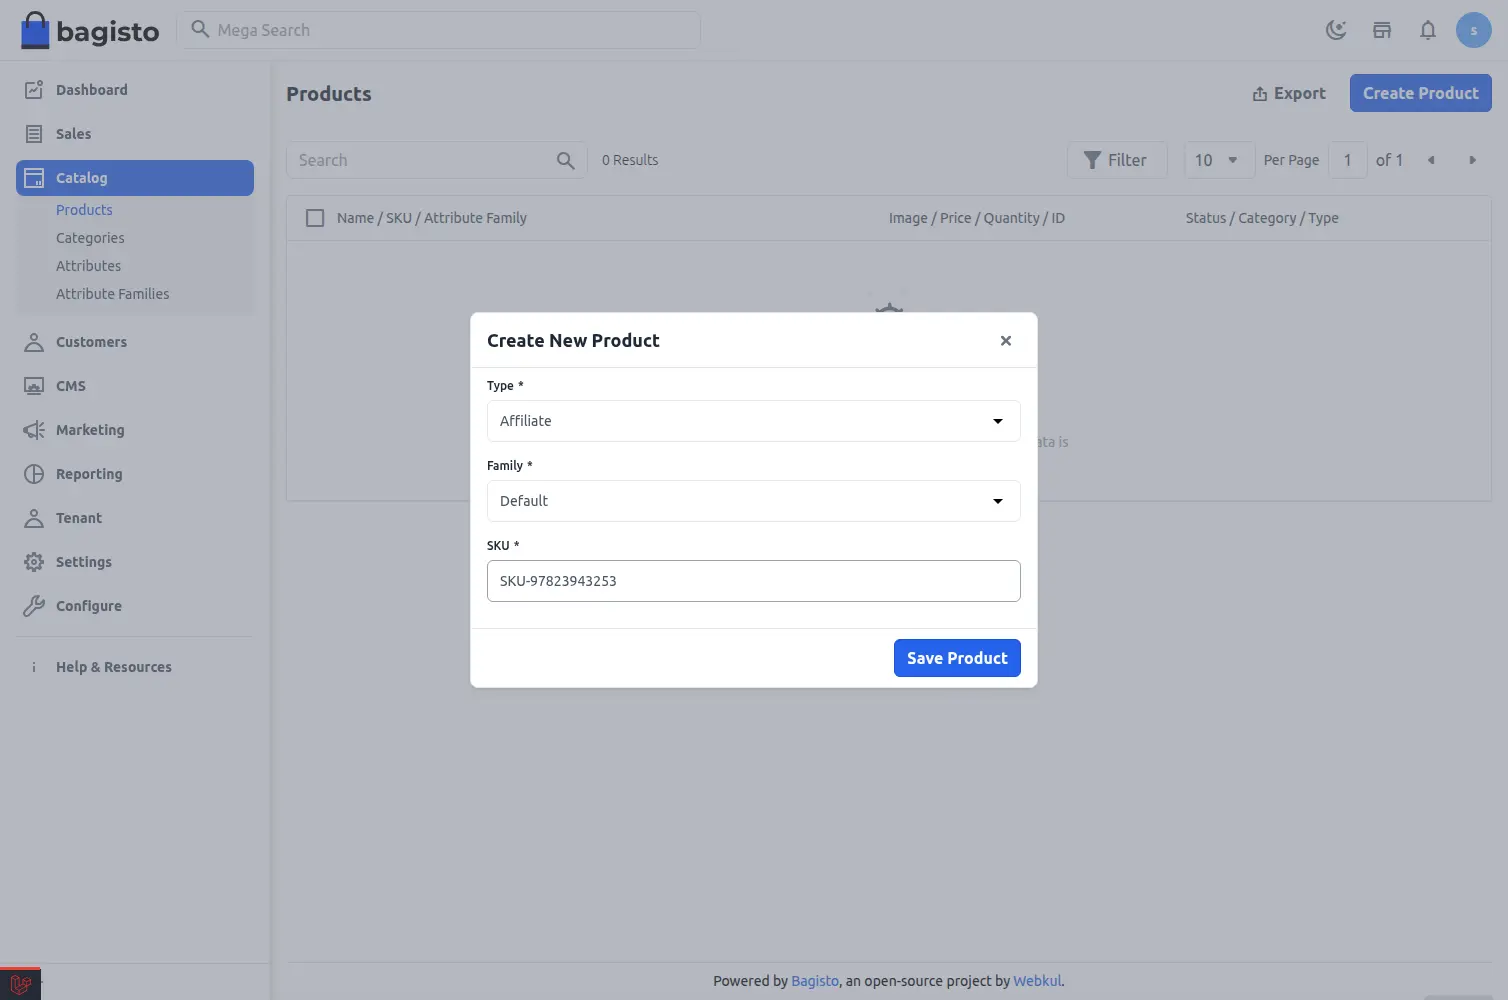Click the Name / SKU / Attribute Family header
Image resolution: width=1508 pixels, height=1000 pixels.
click(432, 218)
